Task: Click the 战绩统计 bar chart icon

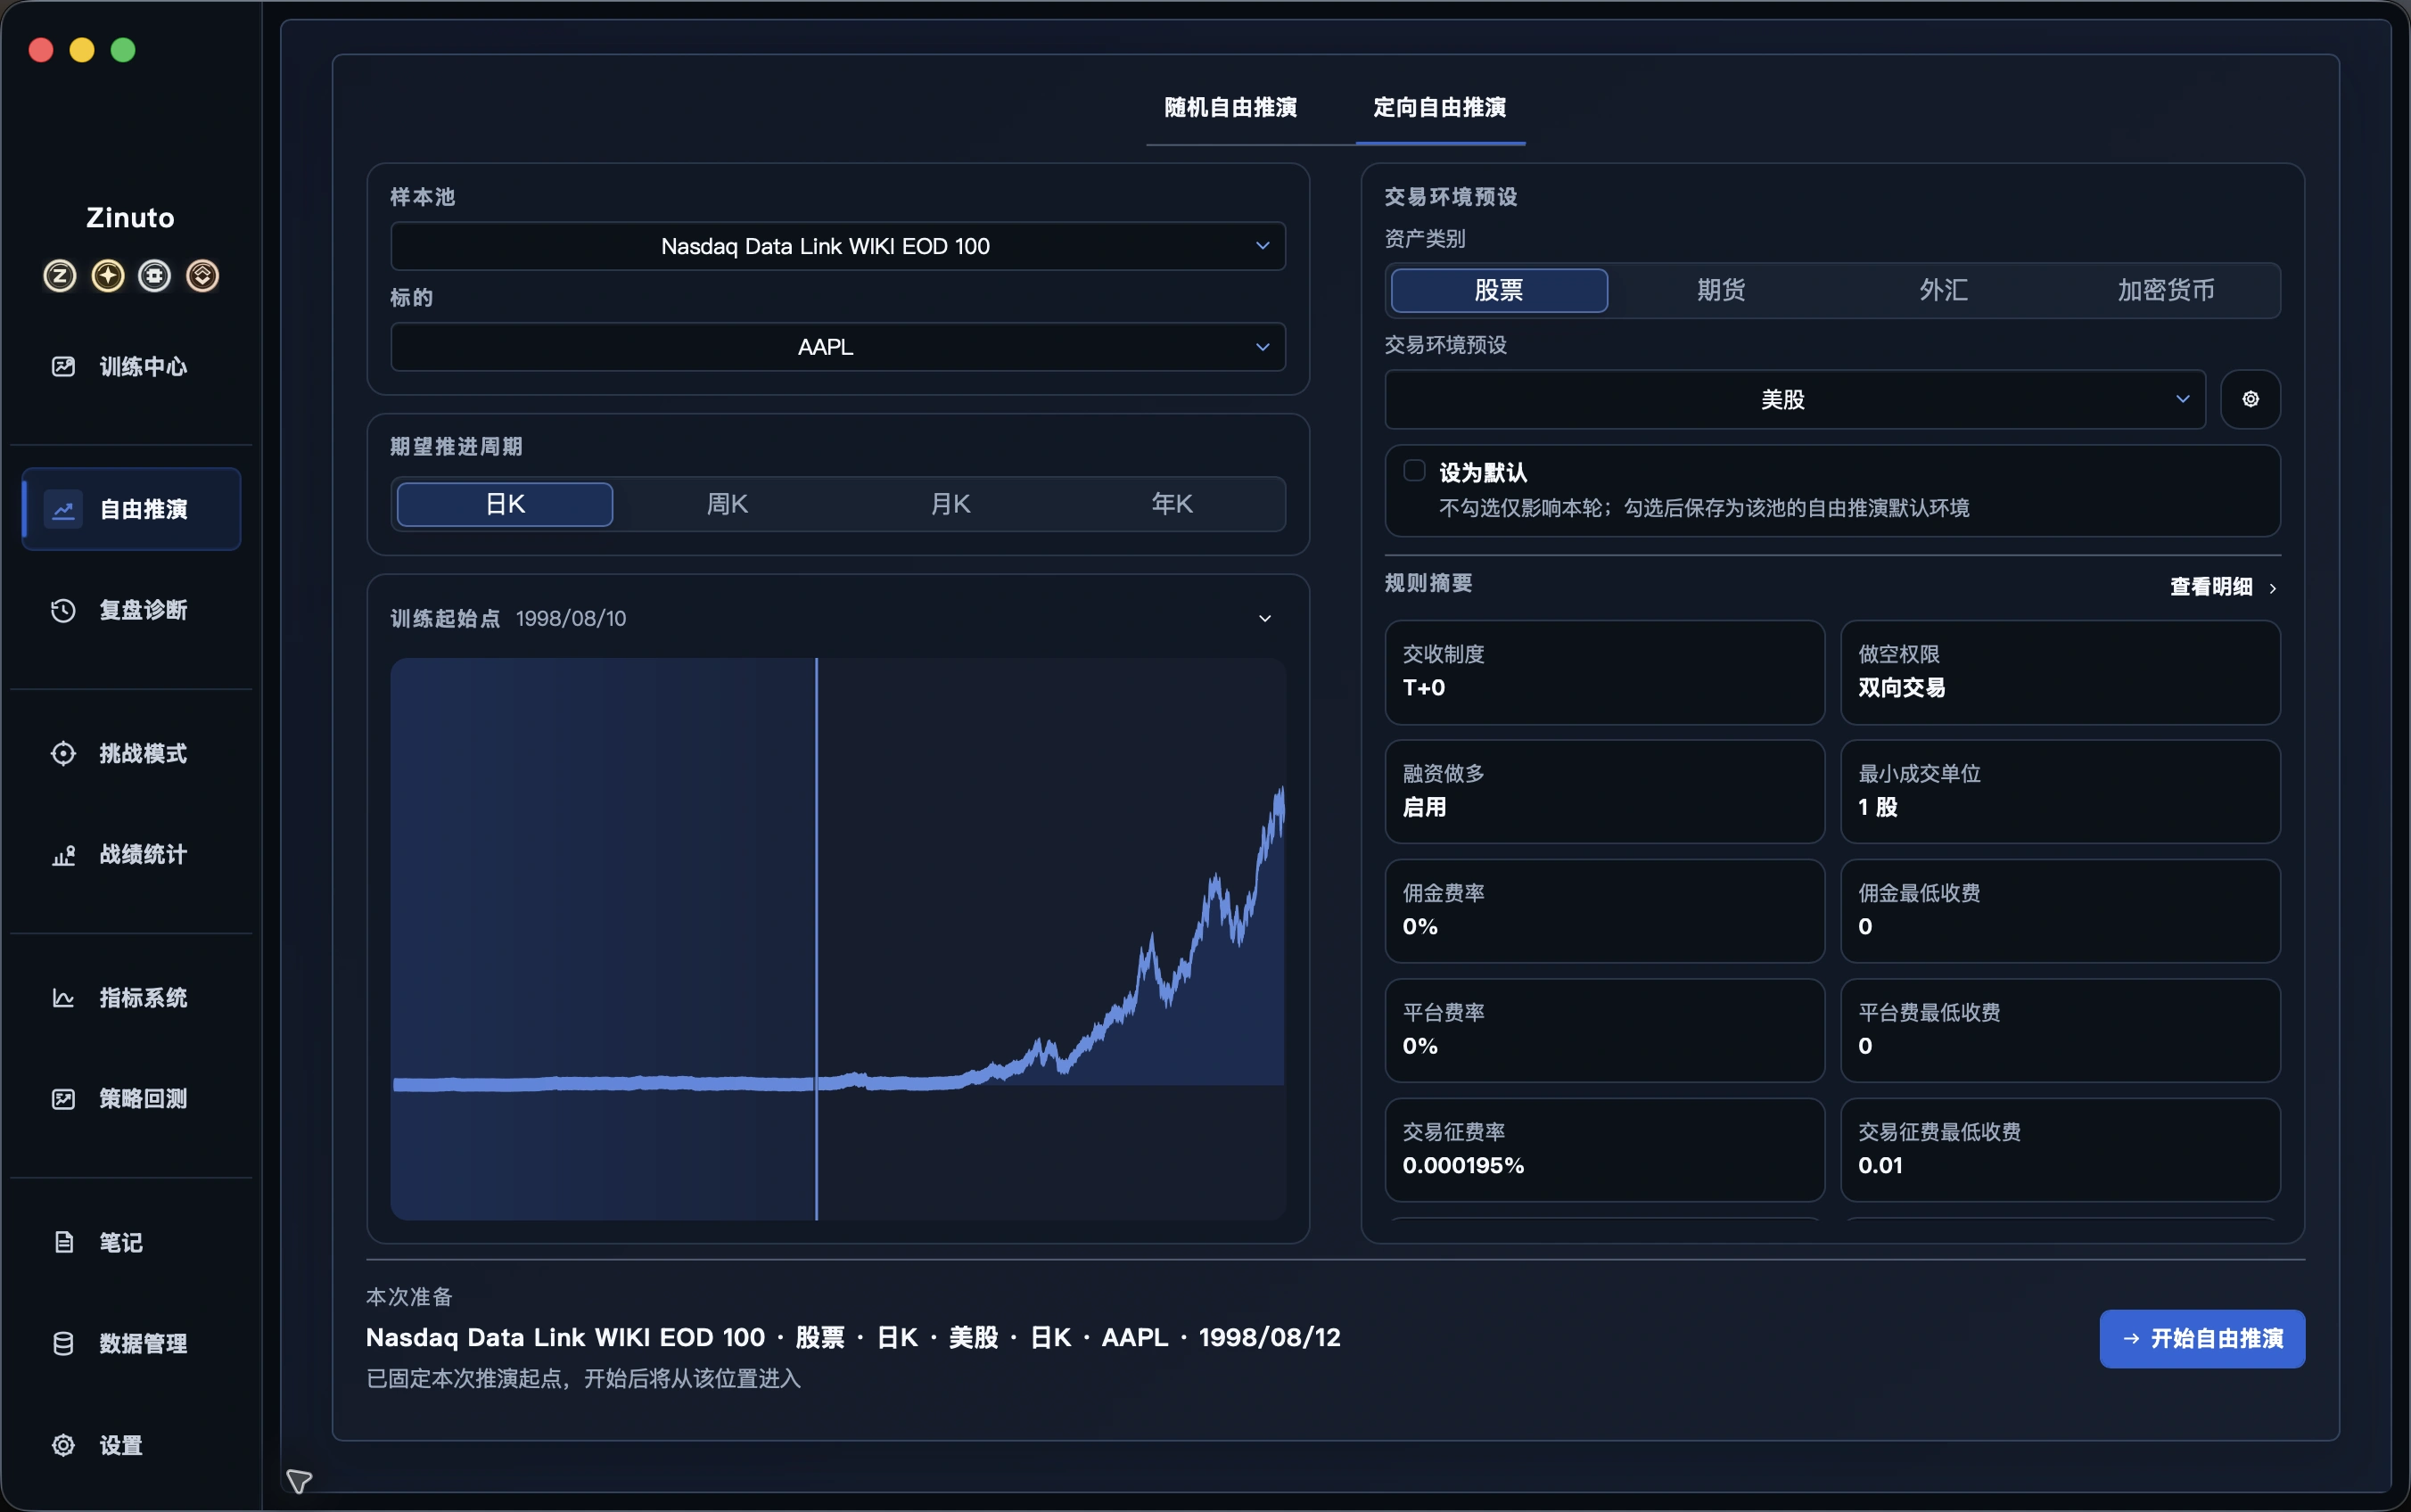Action: tap(63, 854)
